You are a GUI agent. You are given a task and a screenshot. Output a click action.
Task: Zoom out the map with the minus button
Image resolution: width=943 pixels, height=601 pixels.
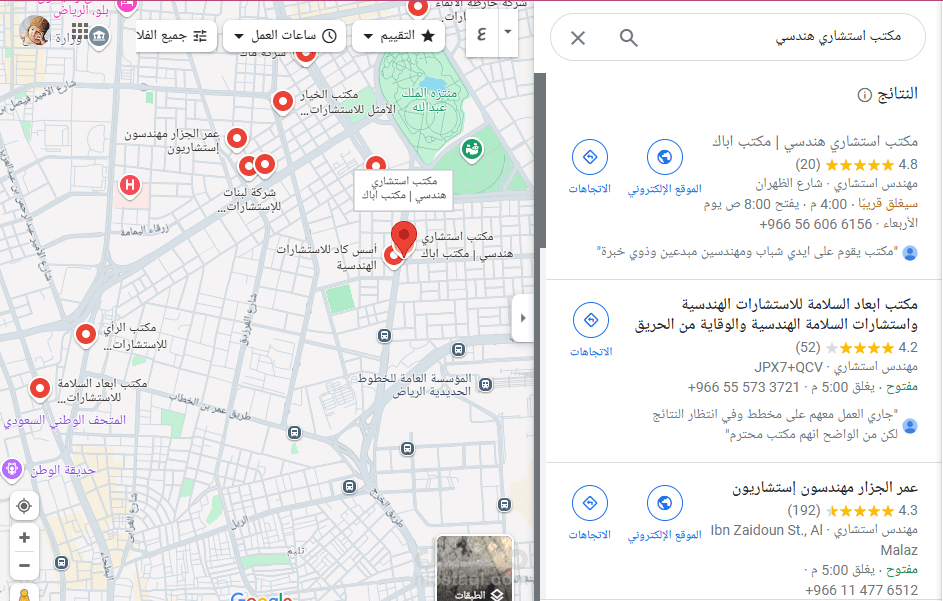pos(24,566)
